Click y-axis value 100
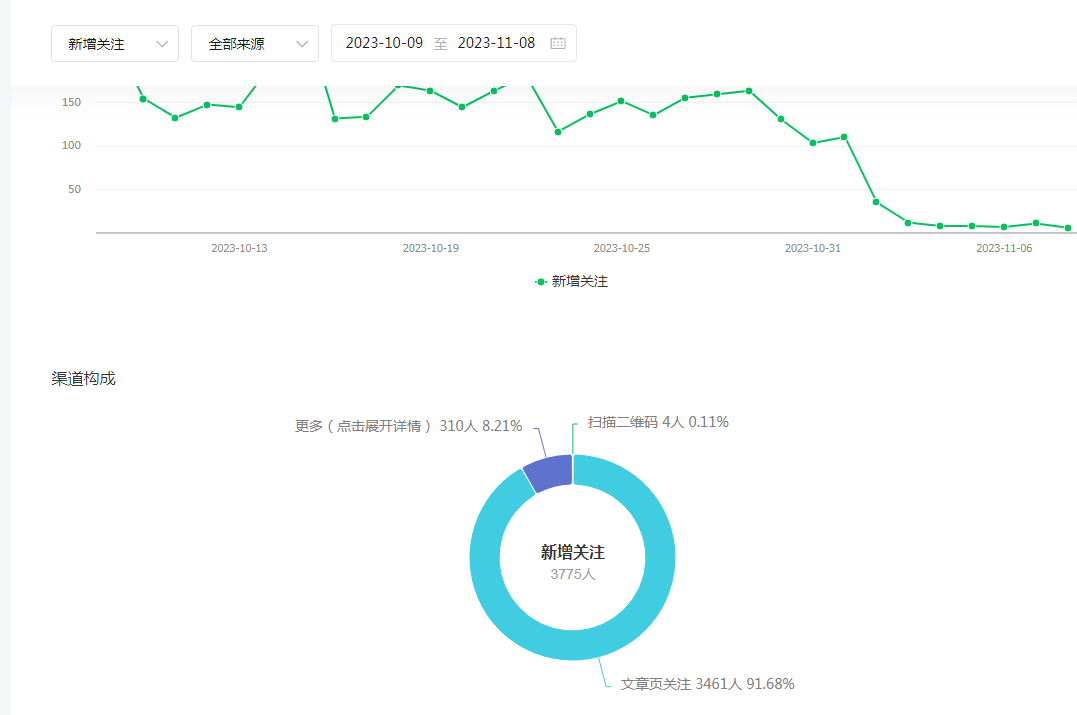The width and height of the screenshot is (1077, 715). 71,146
